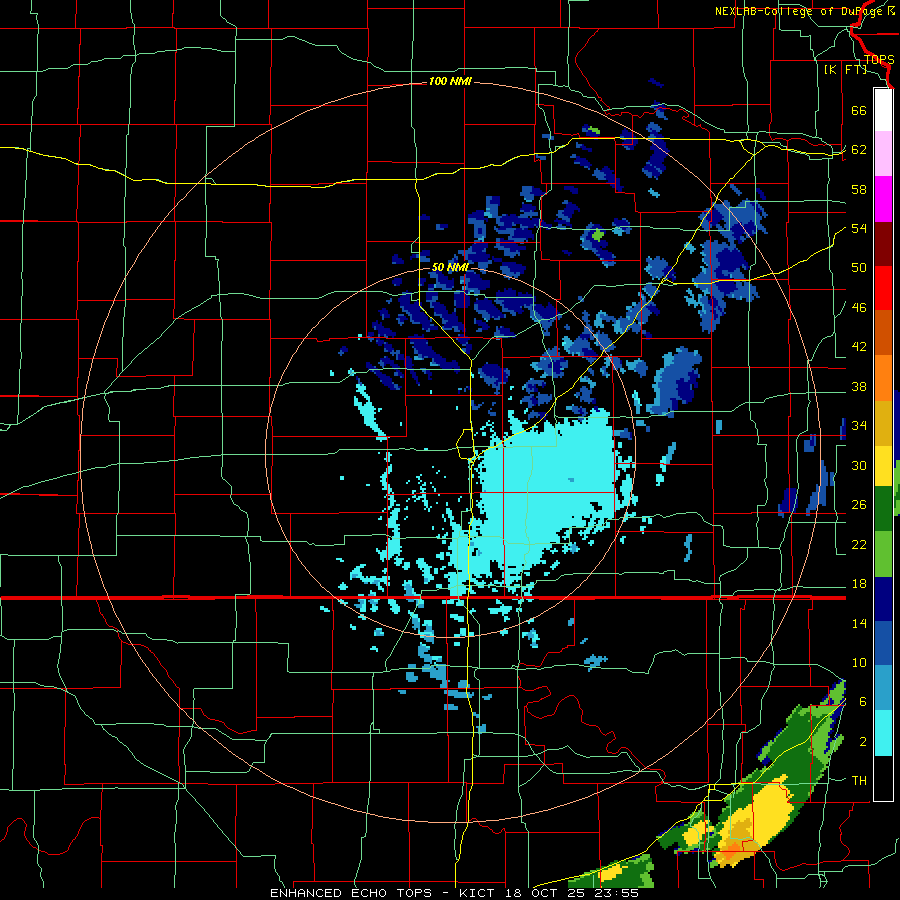Viewport: 900px width, 900px height.
Task: Click the "100 NMI" range ring label
Action: 450,82
